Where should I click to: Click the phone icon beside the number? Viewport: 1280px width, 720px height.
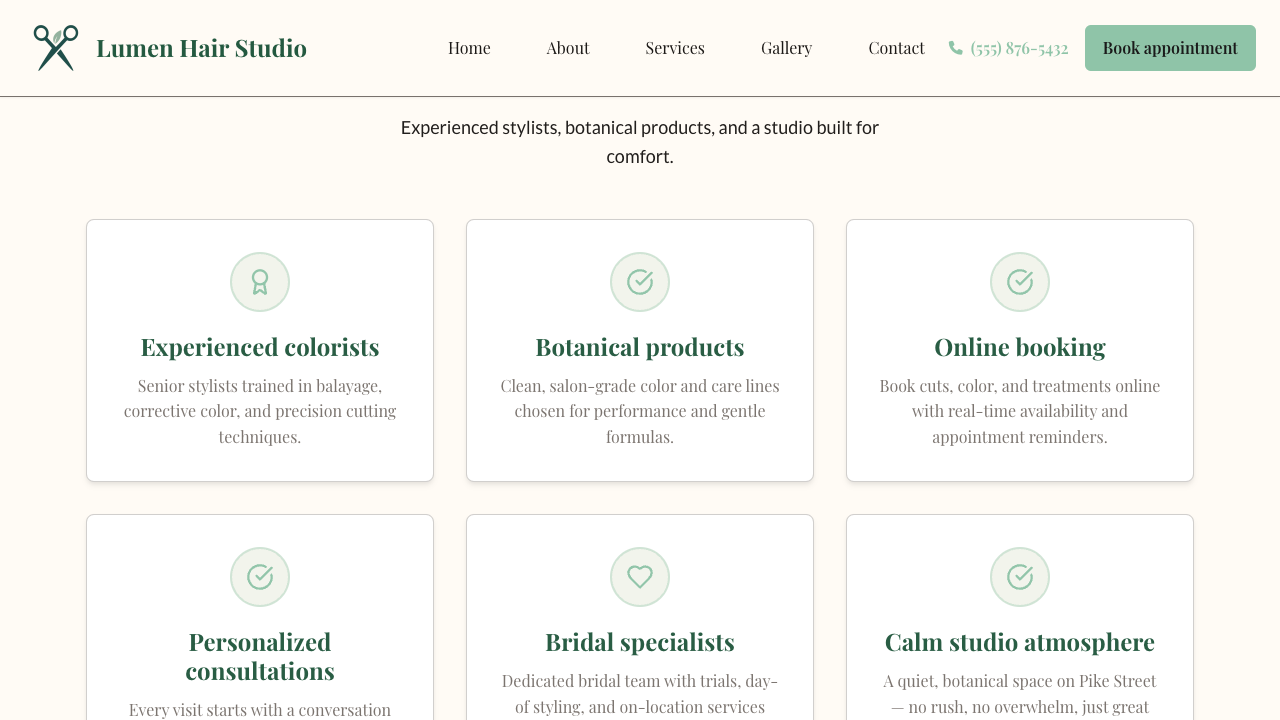pyautogui.click(x=956, y=48)
